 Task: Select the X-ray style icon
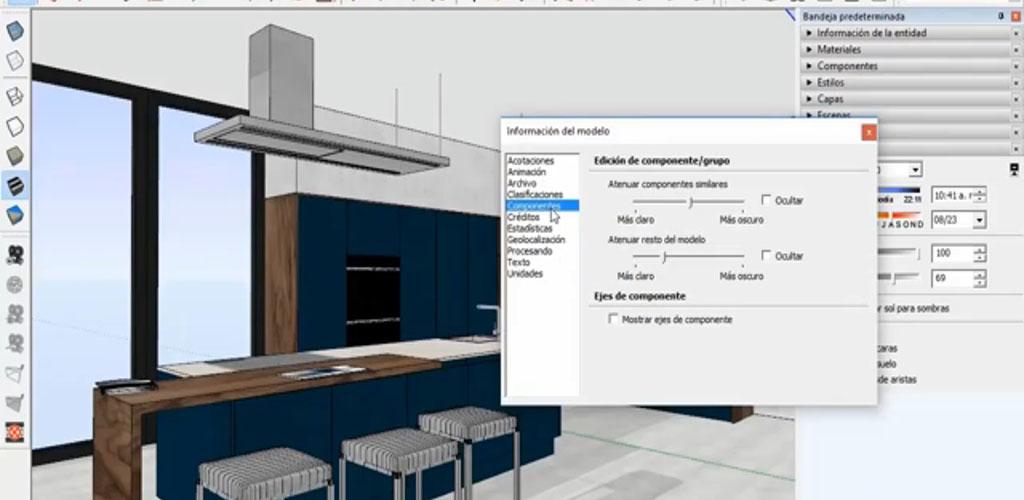tap(14, 31)
